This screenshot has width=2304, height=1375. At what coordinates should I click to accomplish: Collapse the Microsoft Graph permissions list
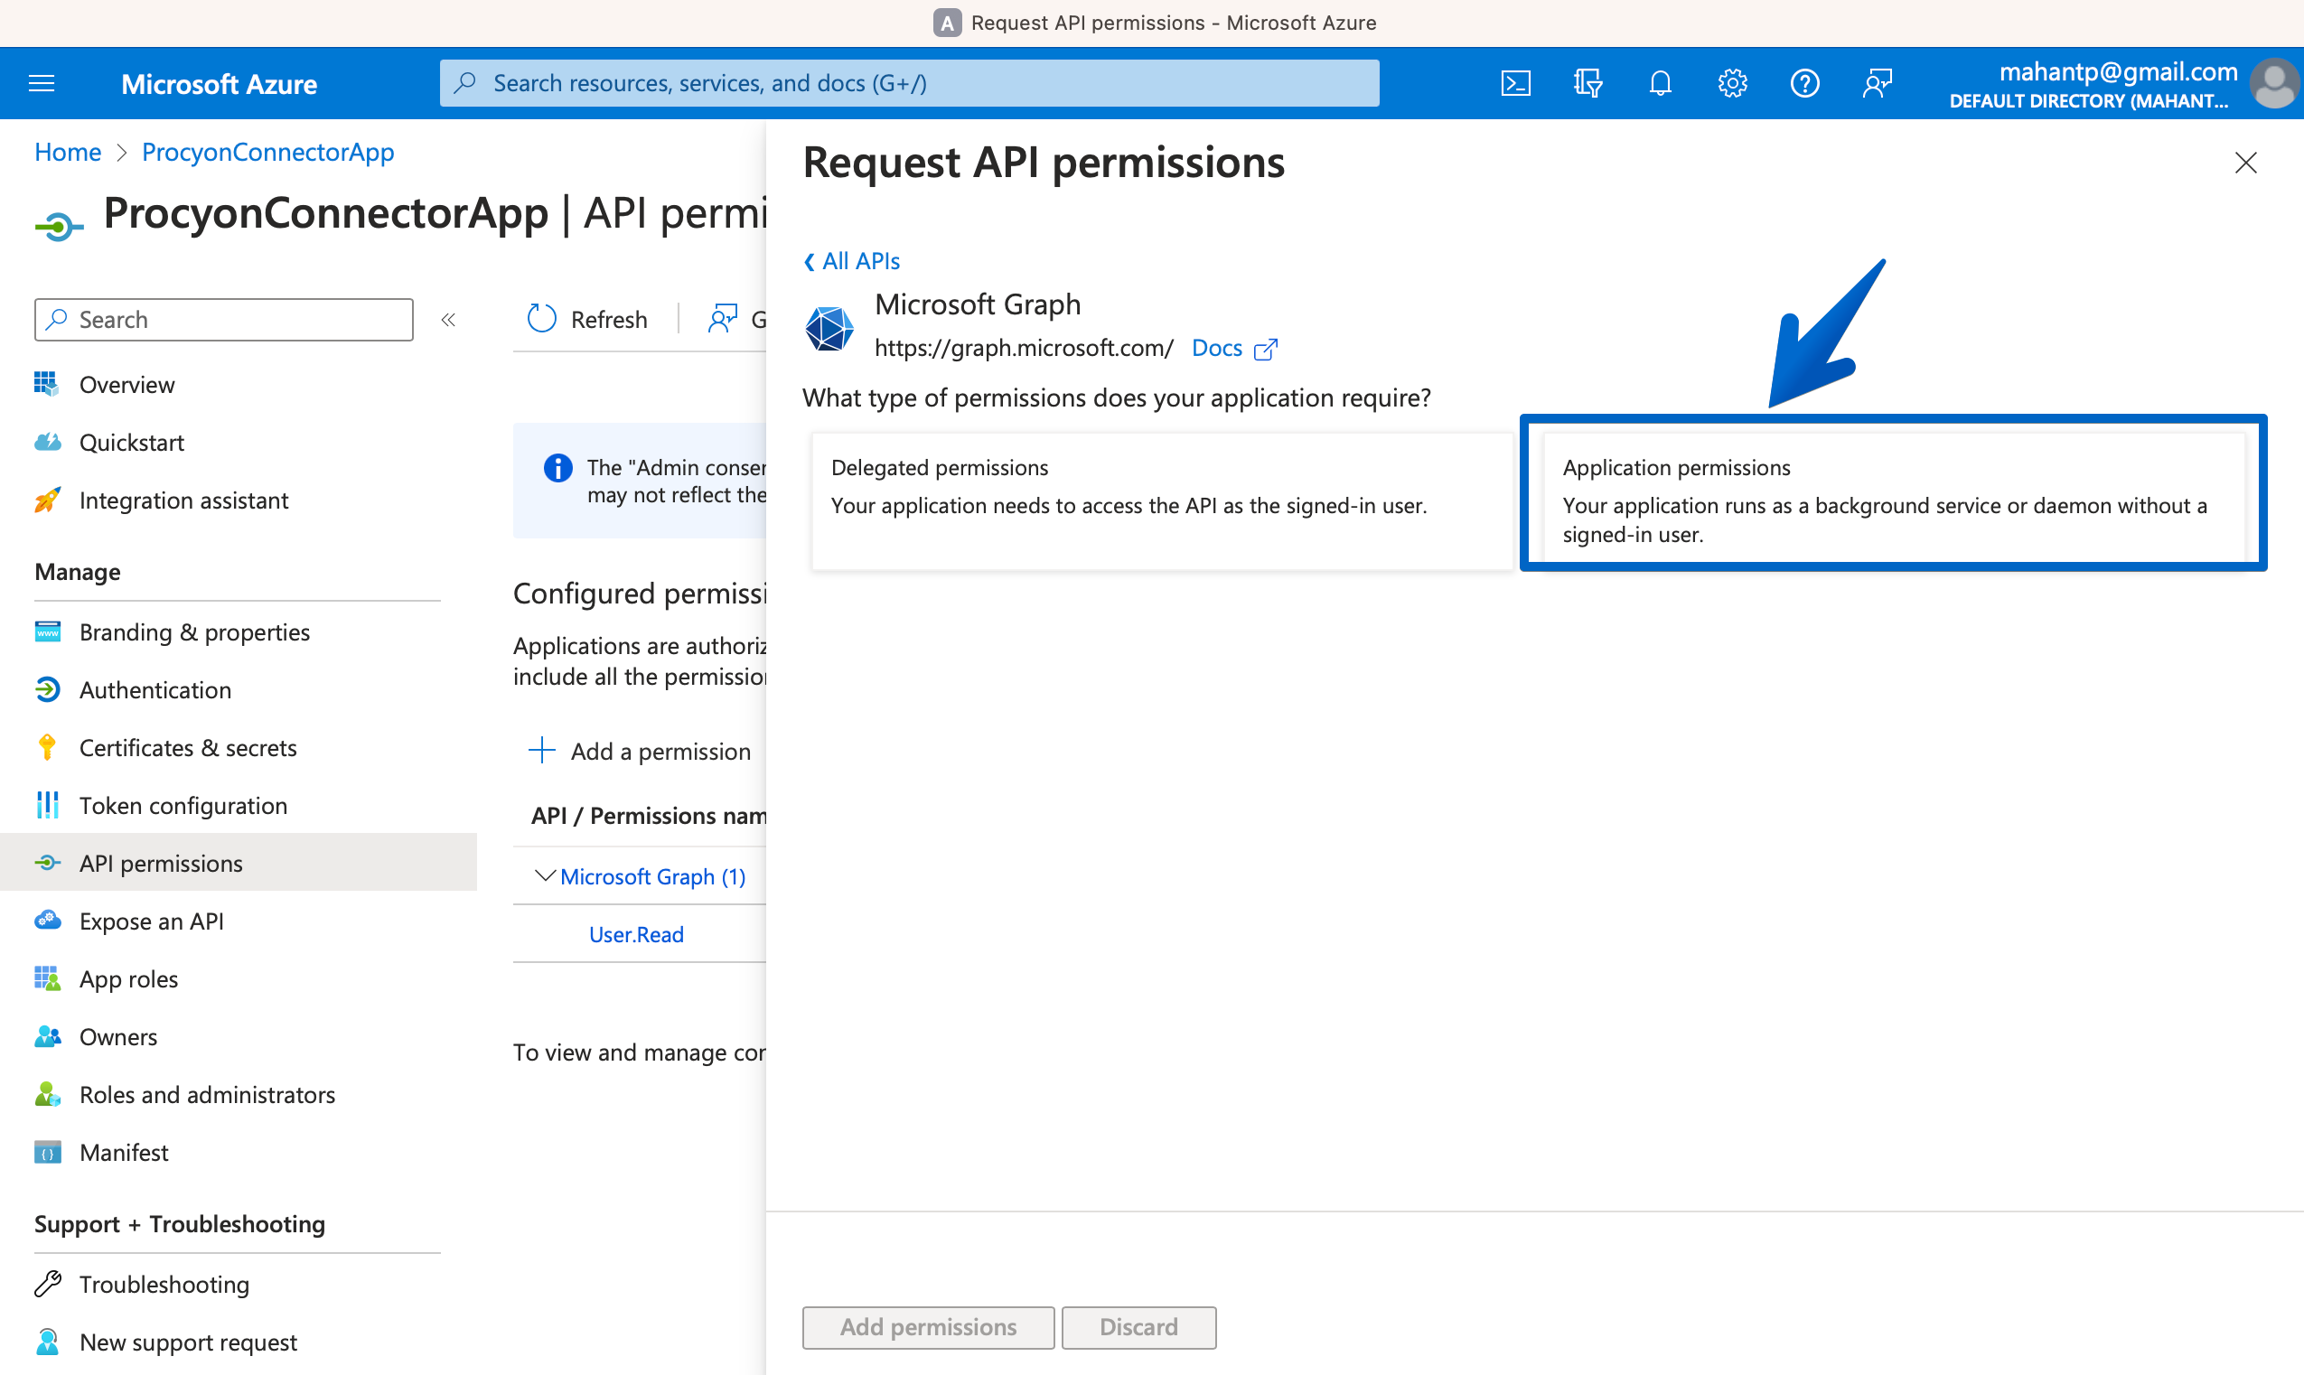[545, 876]
